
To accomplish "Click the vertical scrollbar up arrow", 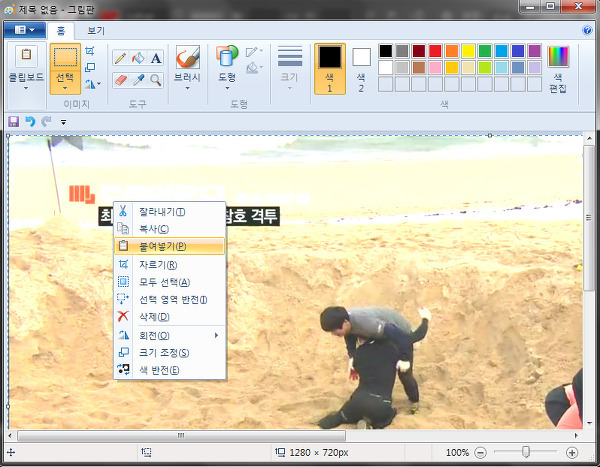I will pos(589,138).
